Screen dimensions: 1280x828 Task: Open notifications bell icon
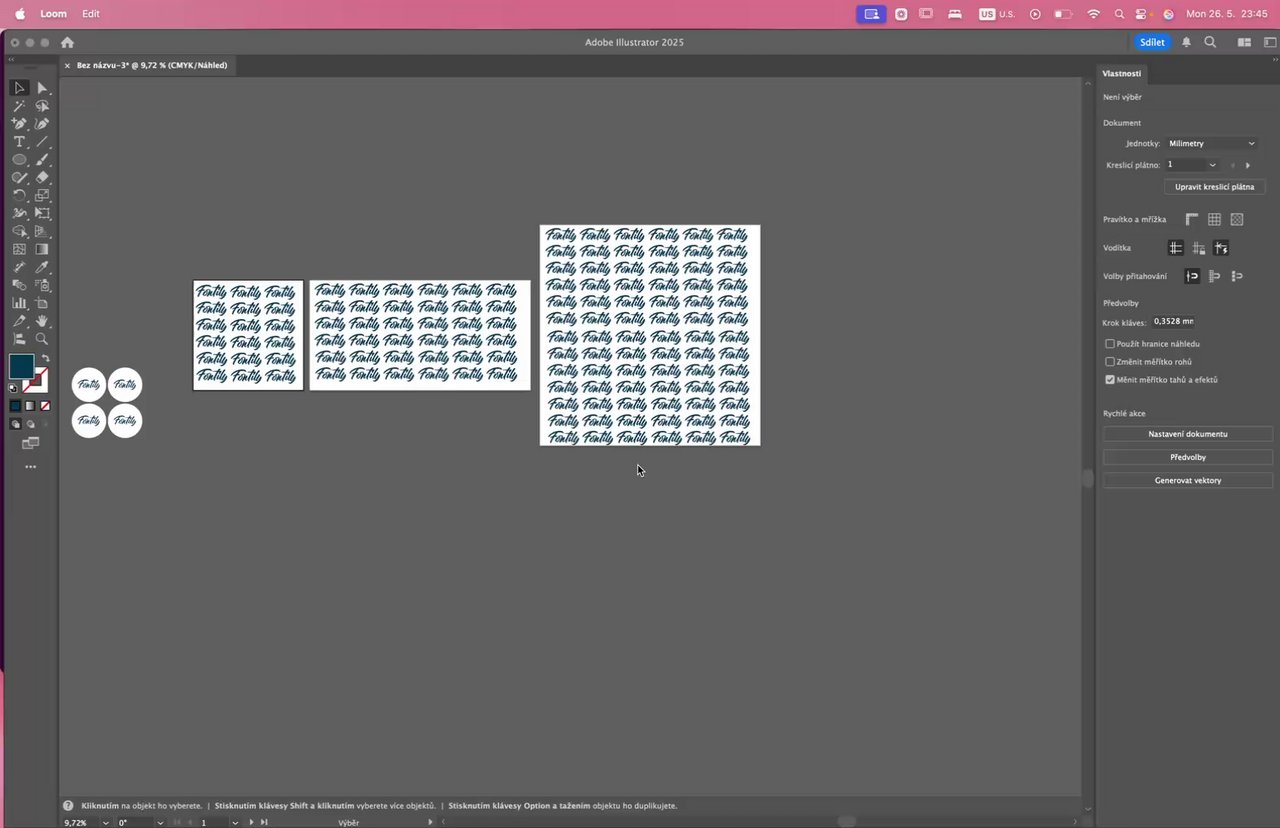(x=1186, y=42)
